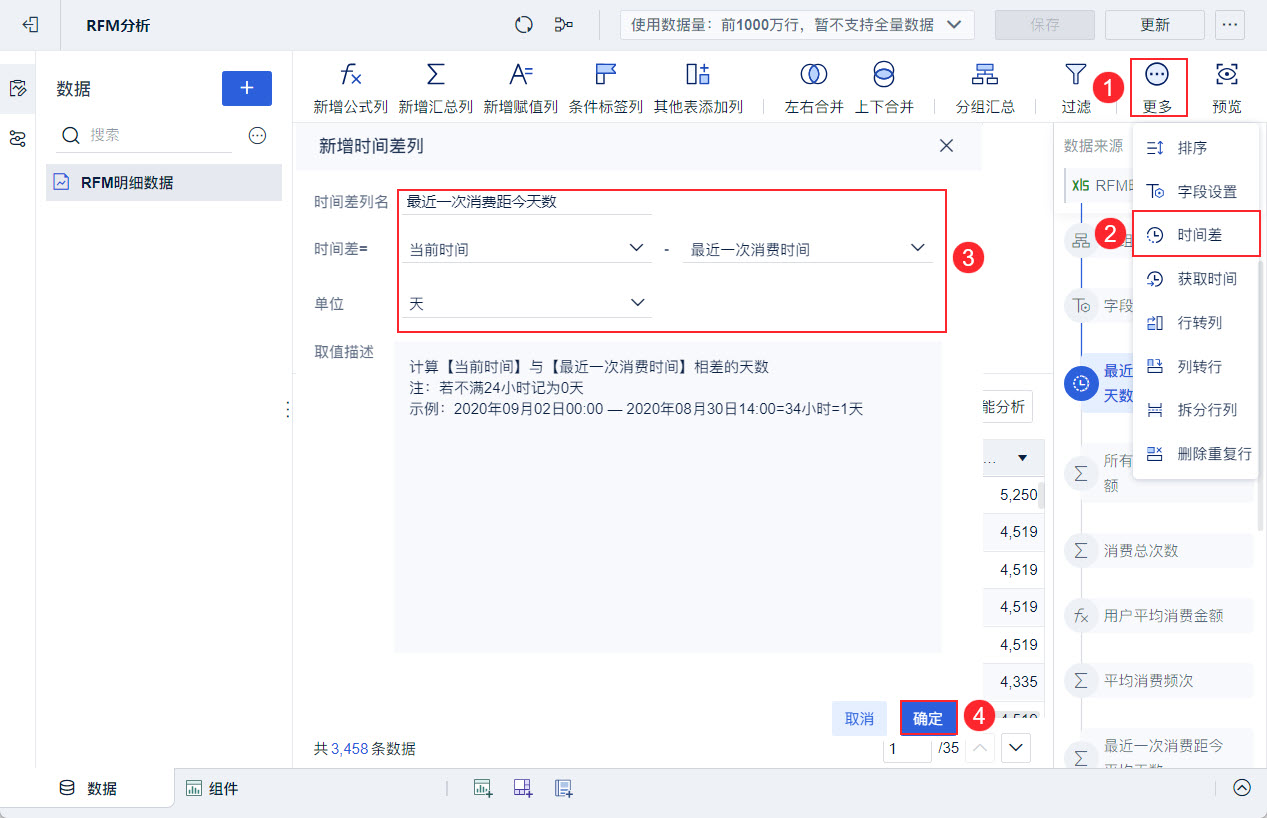Open the data usage amount dropdown
Image resolution: width=1267 pixels, height=818 pixels.
tap(797, 25)
